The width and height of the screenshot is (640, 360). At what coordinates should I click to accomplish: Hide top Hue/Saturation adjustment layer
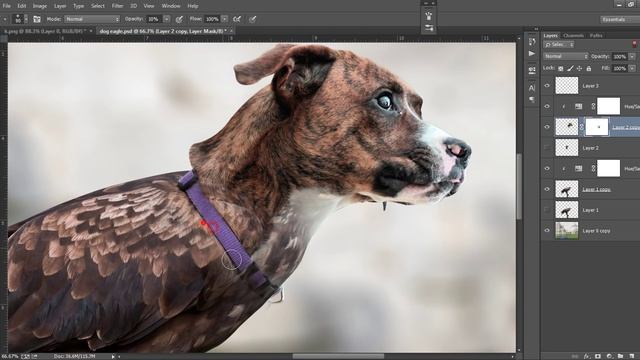[x=547, y=107]
